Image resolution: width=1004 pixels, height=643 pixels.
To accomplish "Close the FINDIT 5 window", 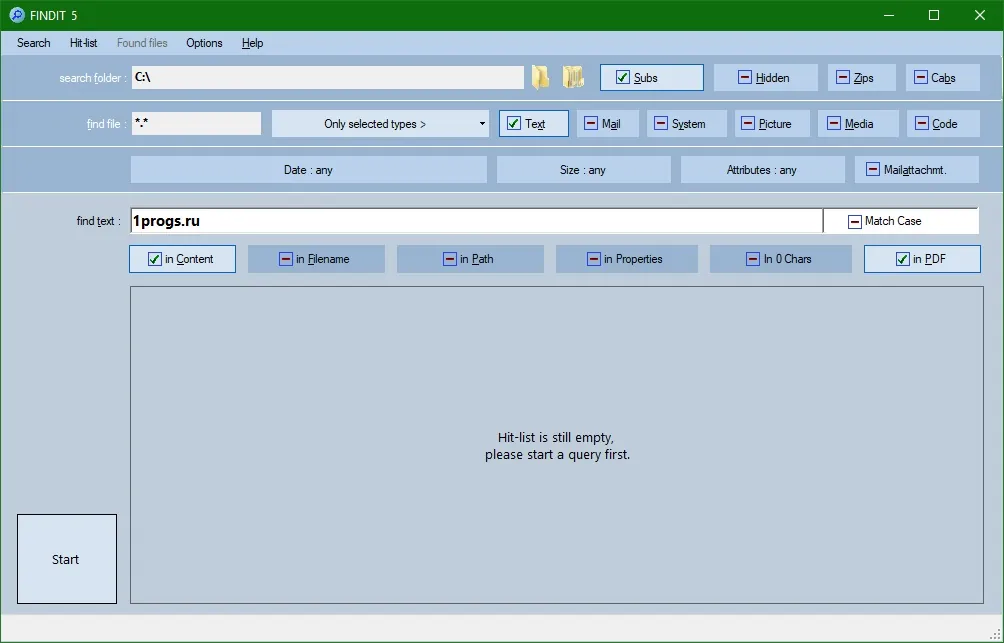I will click(x=980, y=15).
